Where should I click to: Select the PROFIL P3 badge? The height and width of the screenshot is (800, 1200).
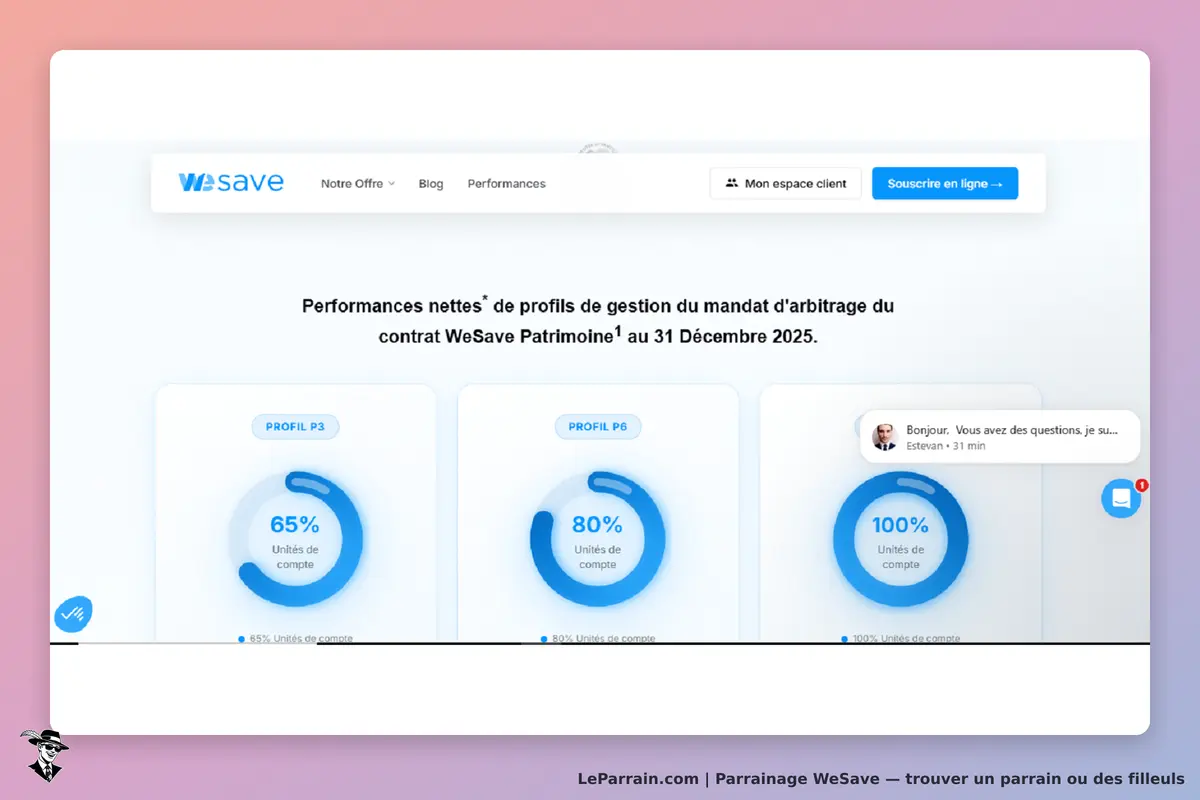coord(295,427)
